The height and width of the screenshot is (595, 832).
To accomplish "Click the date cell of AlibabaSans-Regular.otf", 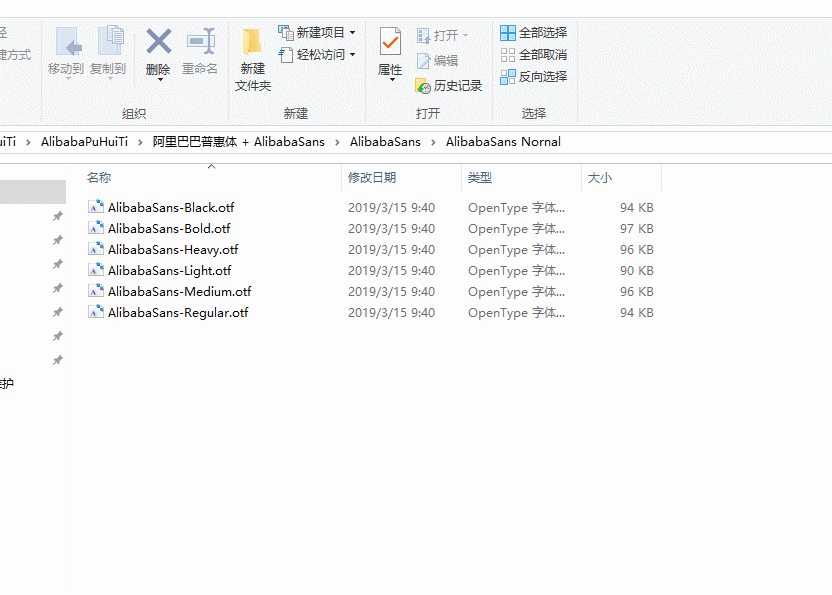I will tap(392, 313).
